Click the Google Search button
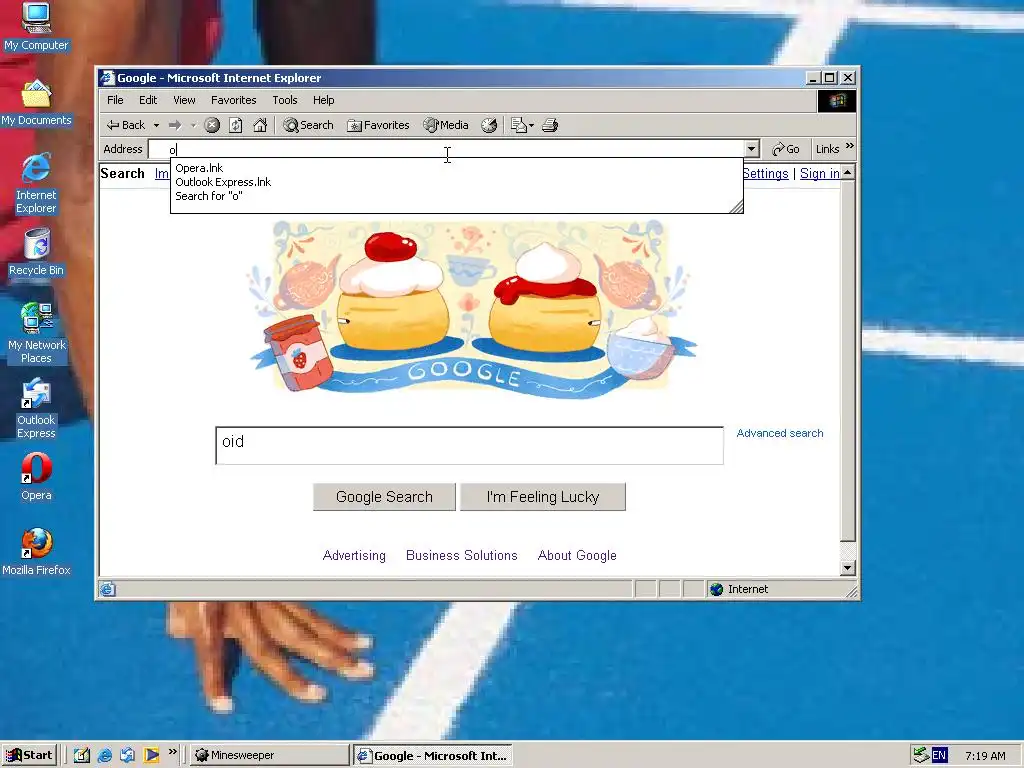This screenshot has width=1024, height=768. [x=384, y=497]
